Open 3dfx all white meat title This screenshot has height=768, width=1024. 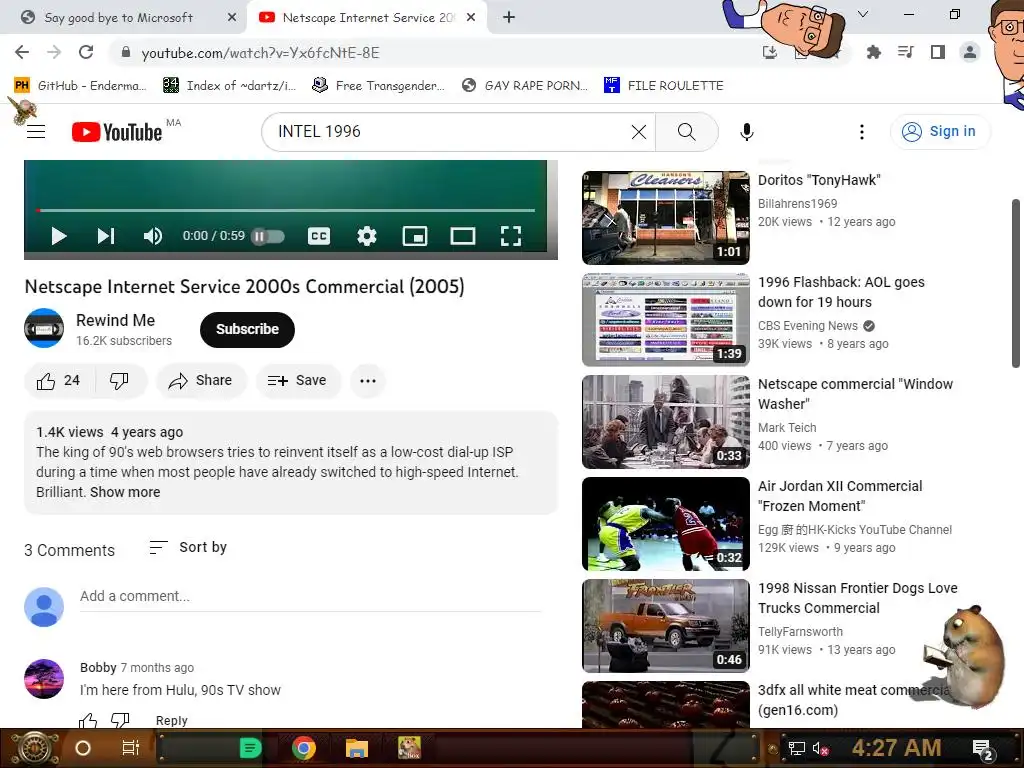[x=854, y=699]
